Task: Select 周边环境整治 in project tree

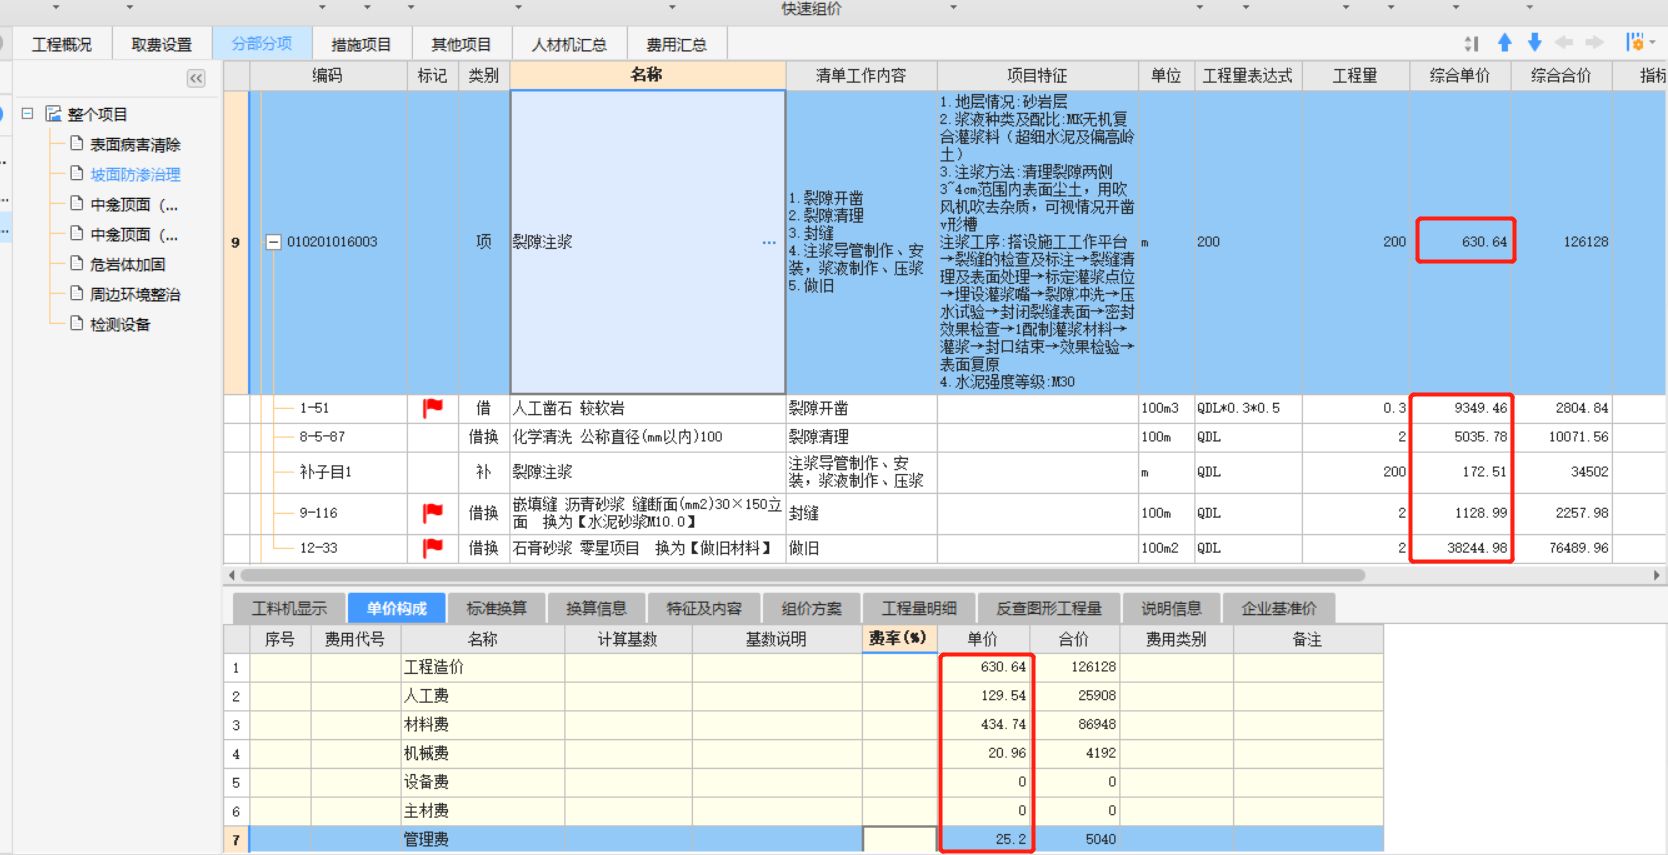Action: click(135, 294)
